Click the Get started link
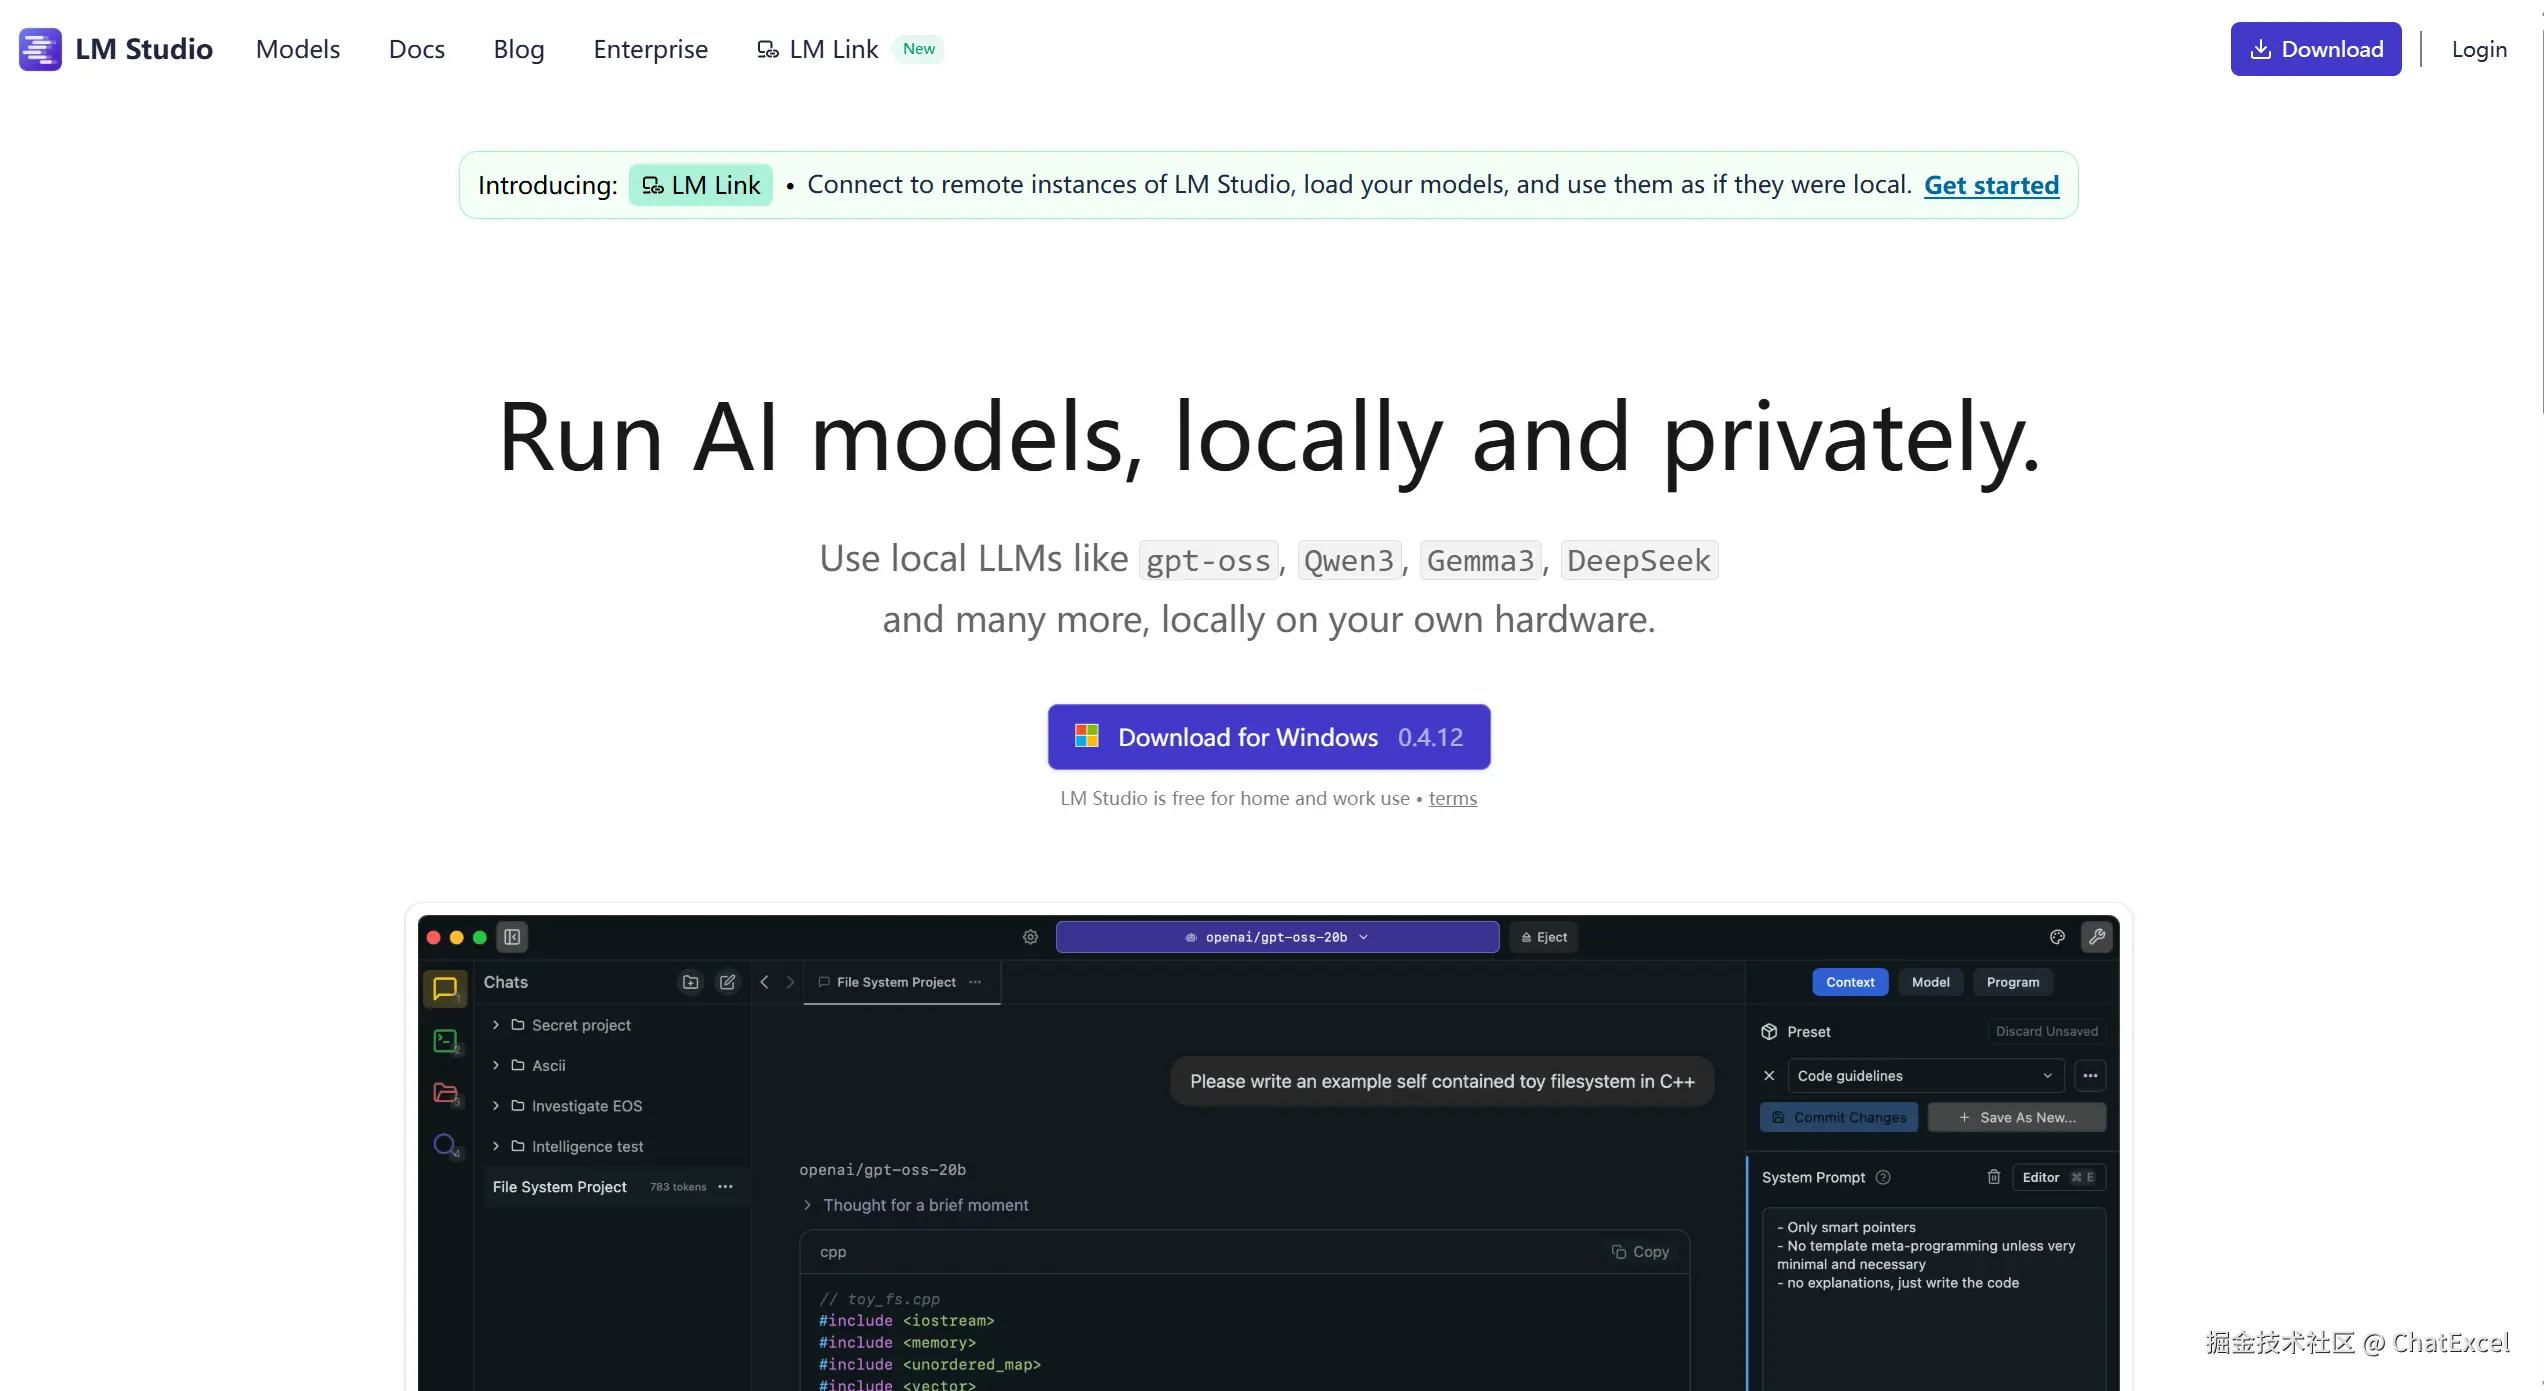Screen dimensions: 2544x1391 tap(1990, 185)
